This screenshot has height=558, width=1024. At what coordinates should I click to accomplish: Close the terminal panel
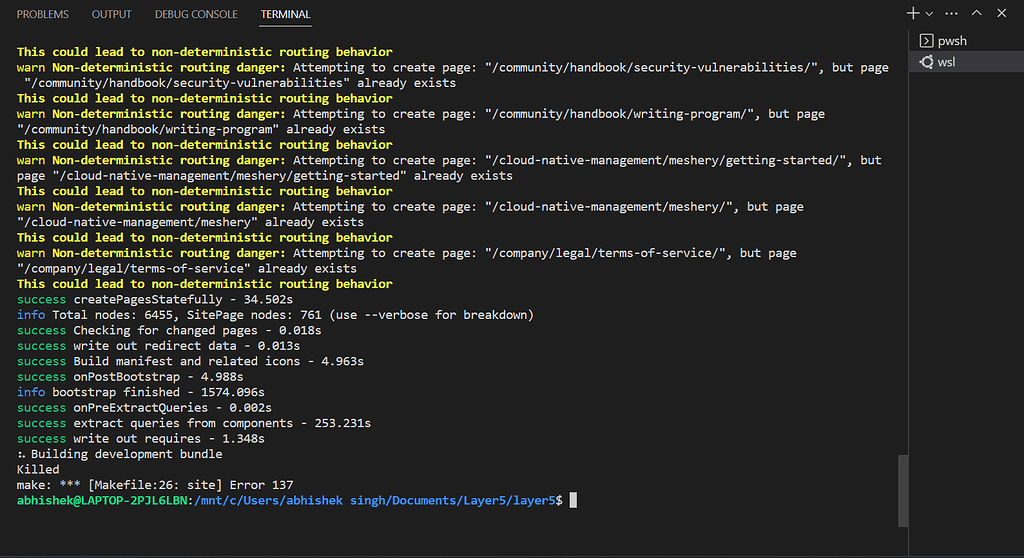pyautogui.click(x=1002, y=13)
